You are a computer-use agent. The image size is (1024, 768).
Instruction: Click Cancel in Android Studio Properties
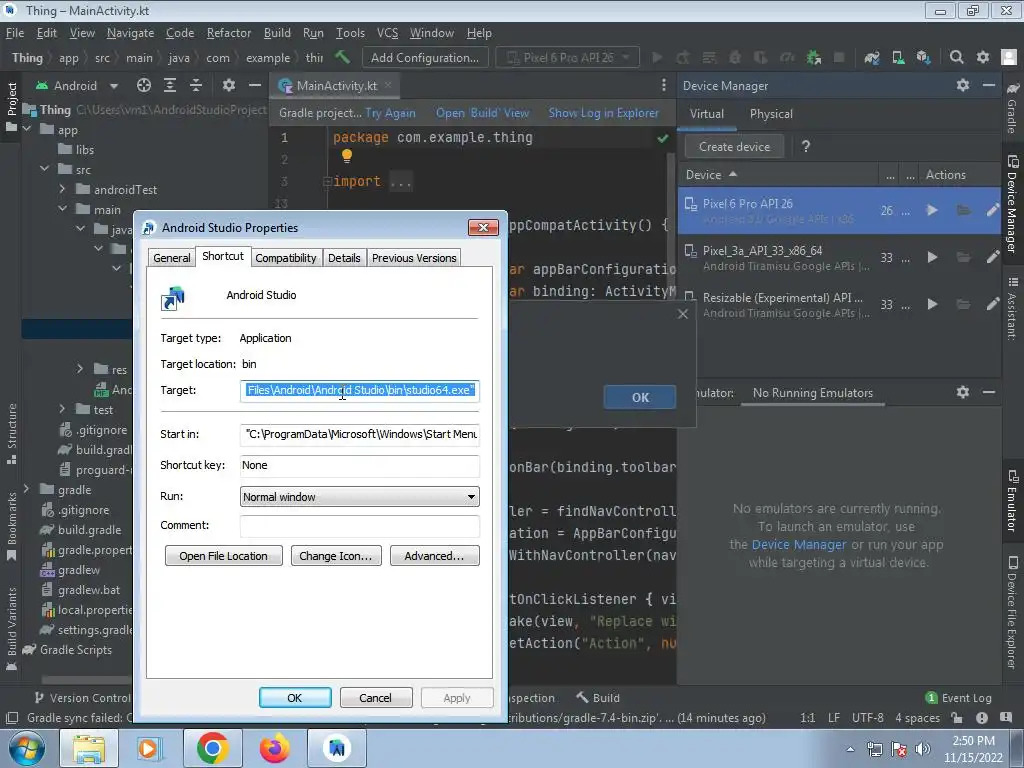pyautogui.click(x=376, y=697)
